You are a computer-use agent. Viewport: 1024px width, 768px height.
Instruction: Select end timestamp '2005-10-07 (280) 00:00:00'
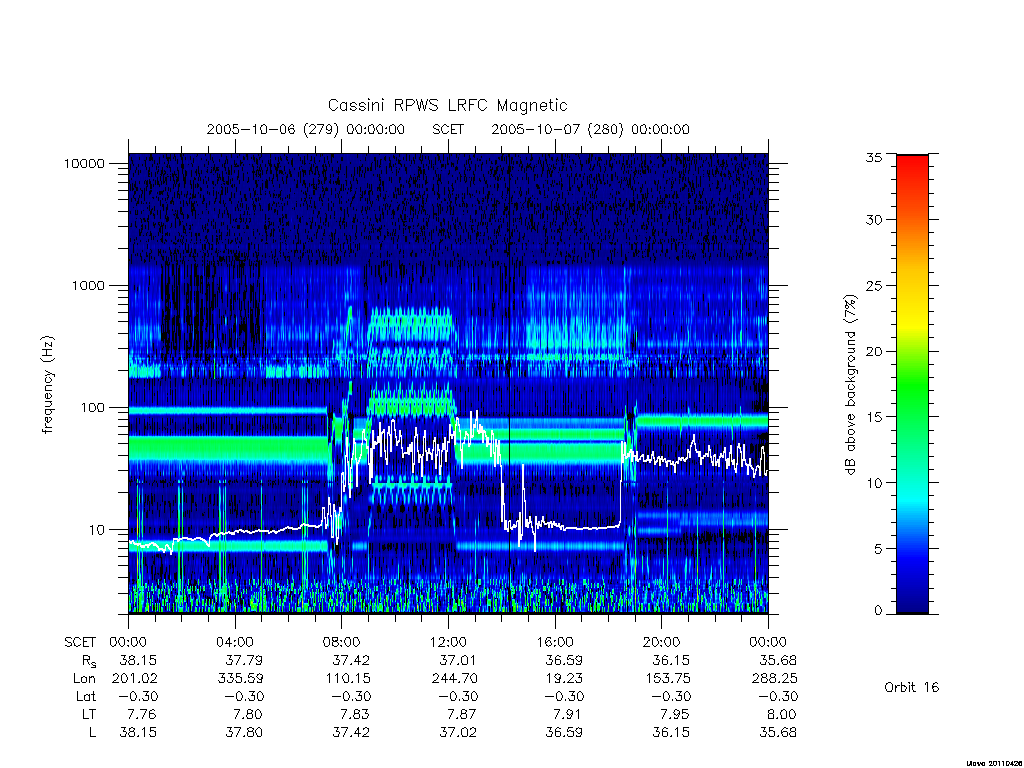[590, 129]
